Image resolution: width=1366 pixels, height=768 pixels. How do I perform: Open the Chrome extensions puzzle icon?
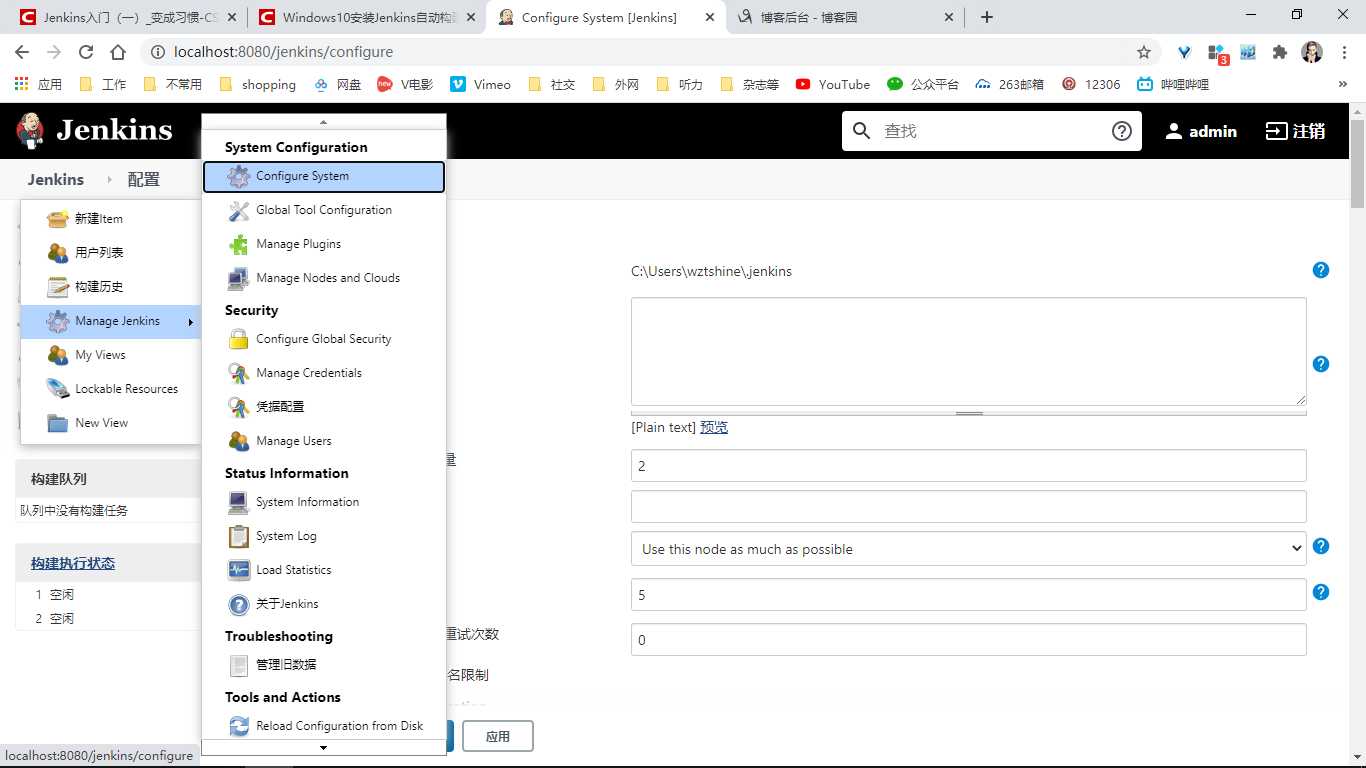[1279, 52]
